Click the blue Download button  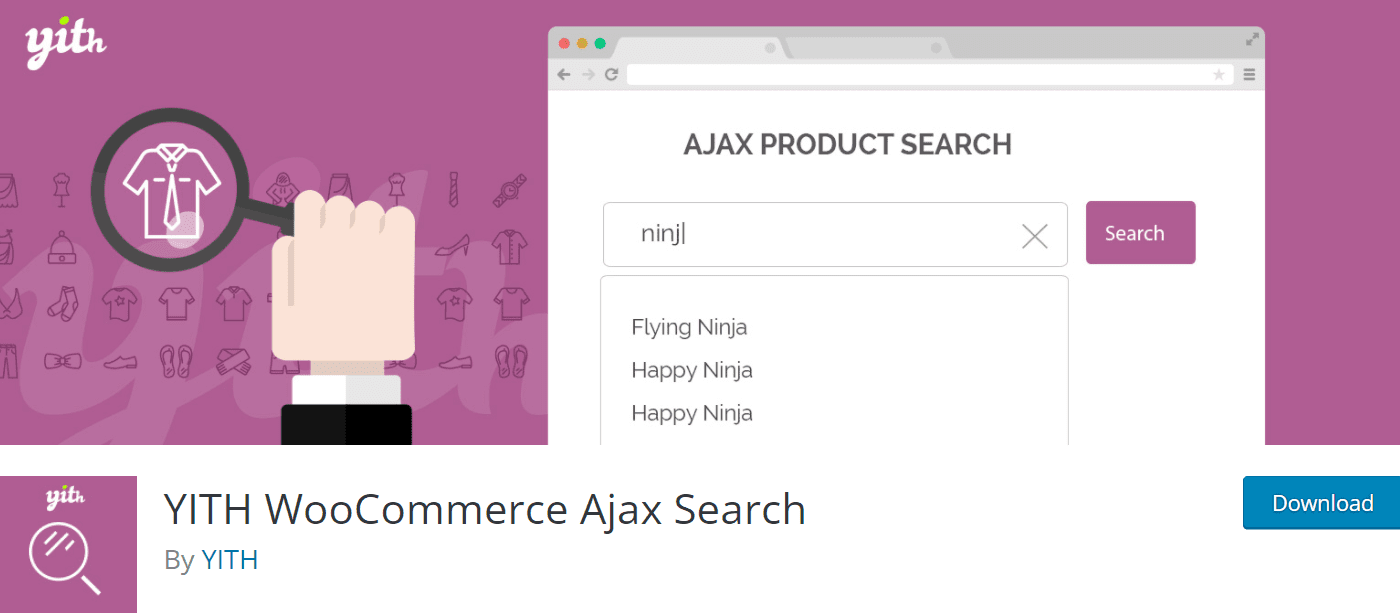click(x=1321, y=503)
